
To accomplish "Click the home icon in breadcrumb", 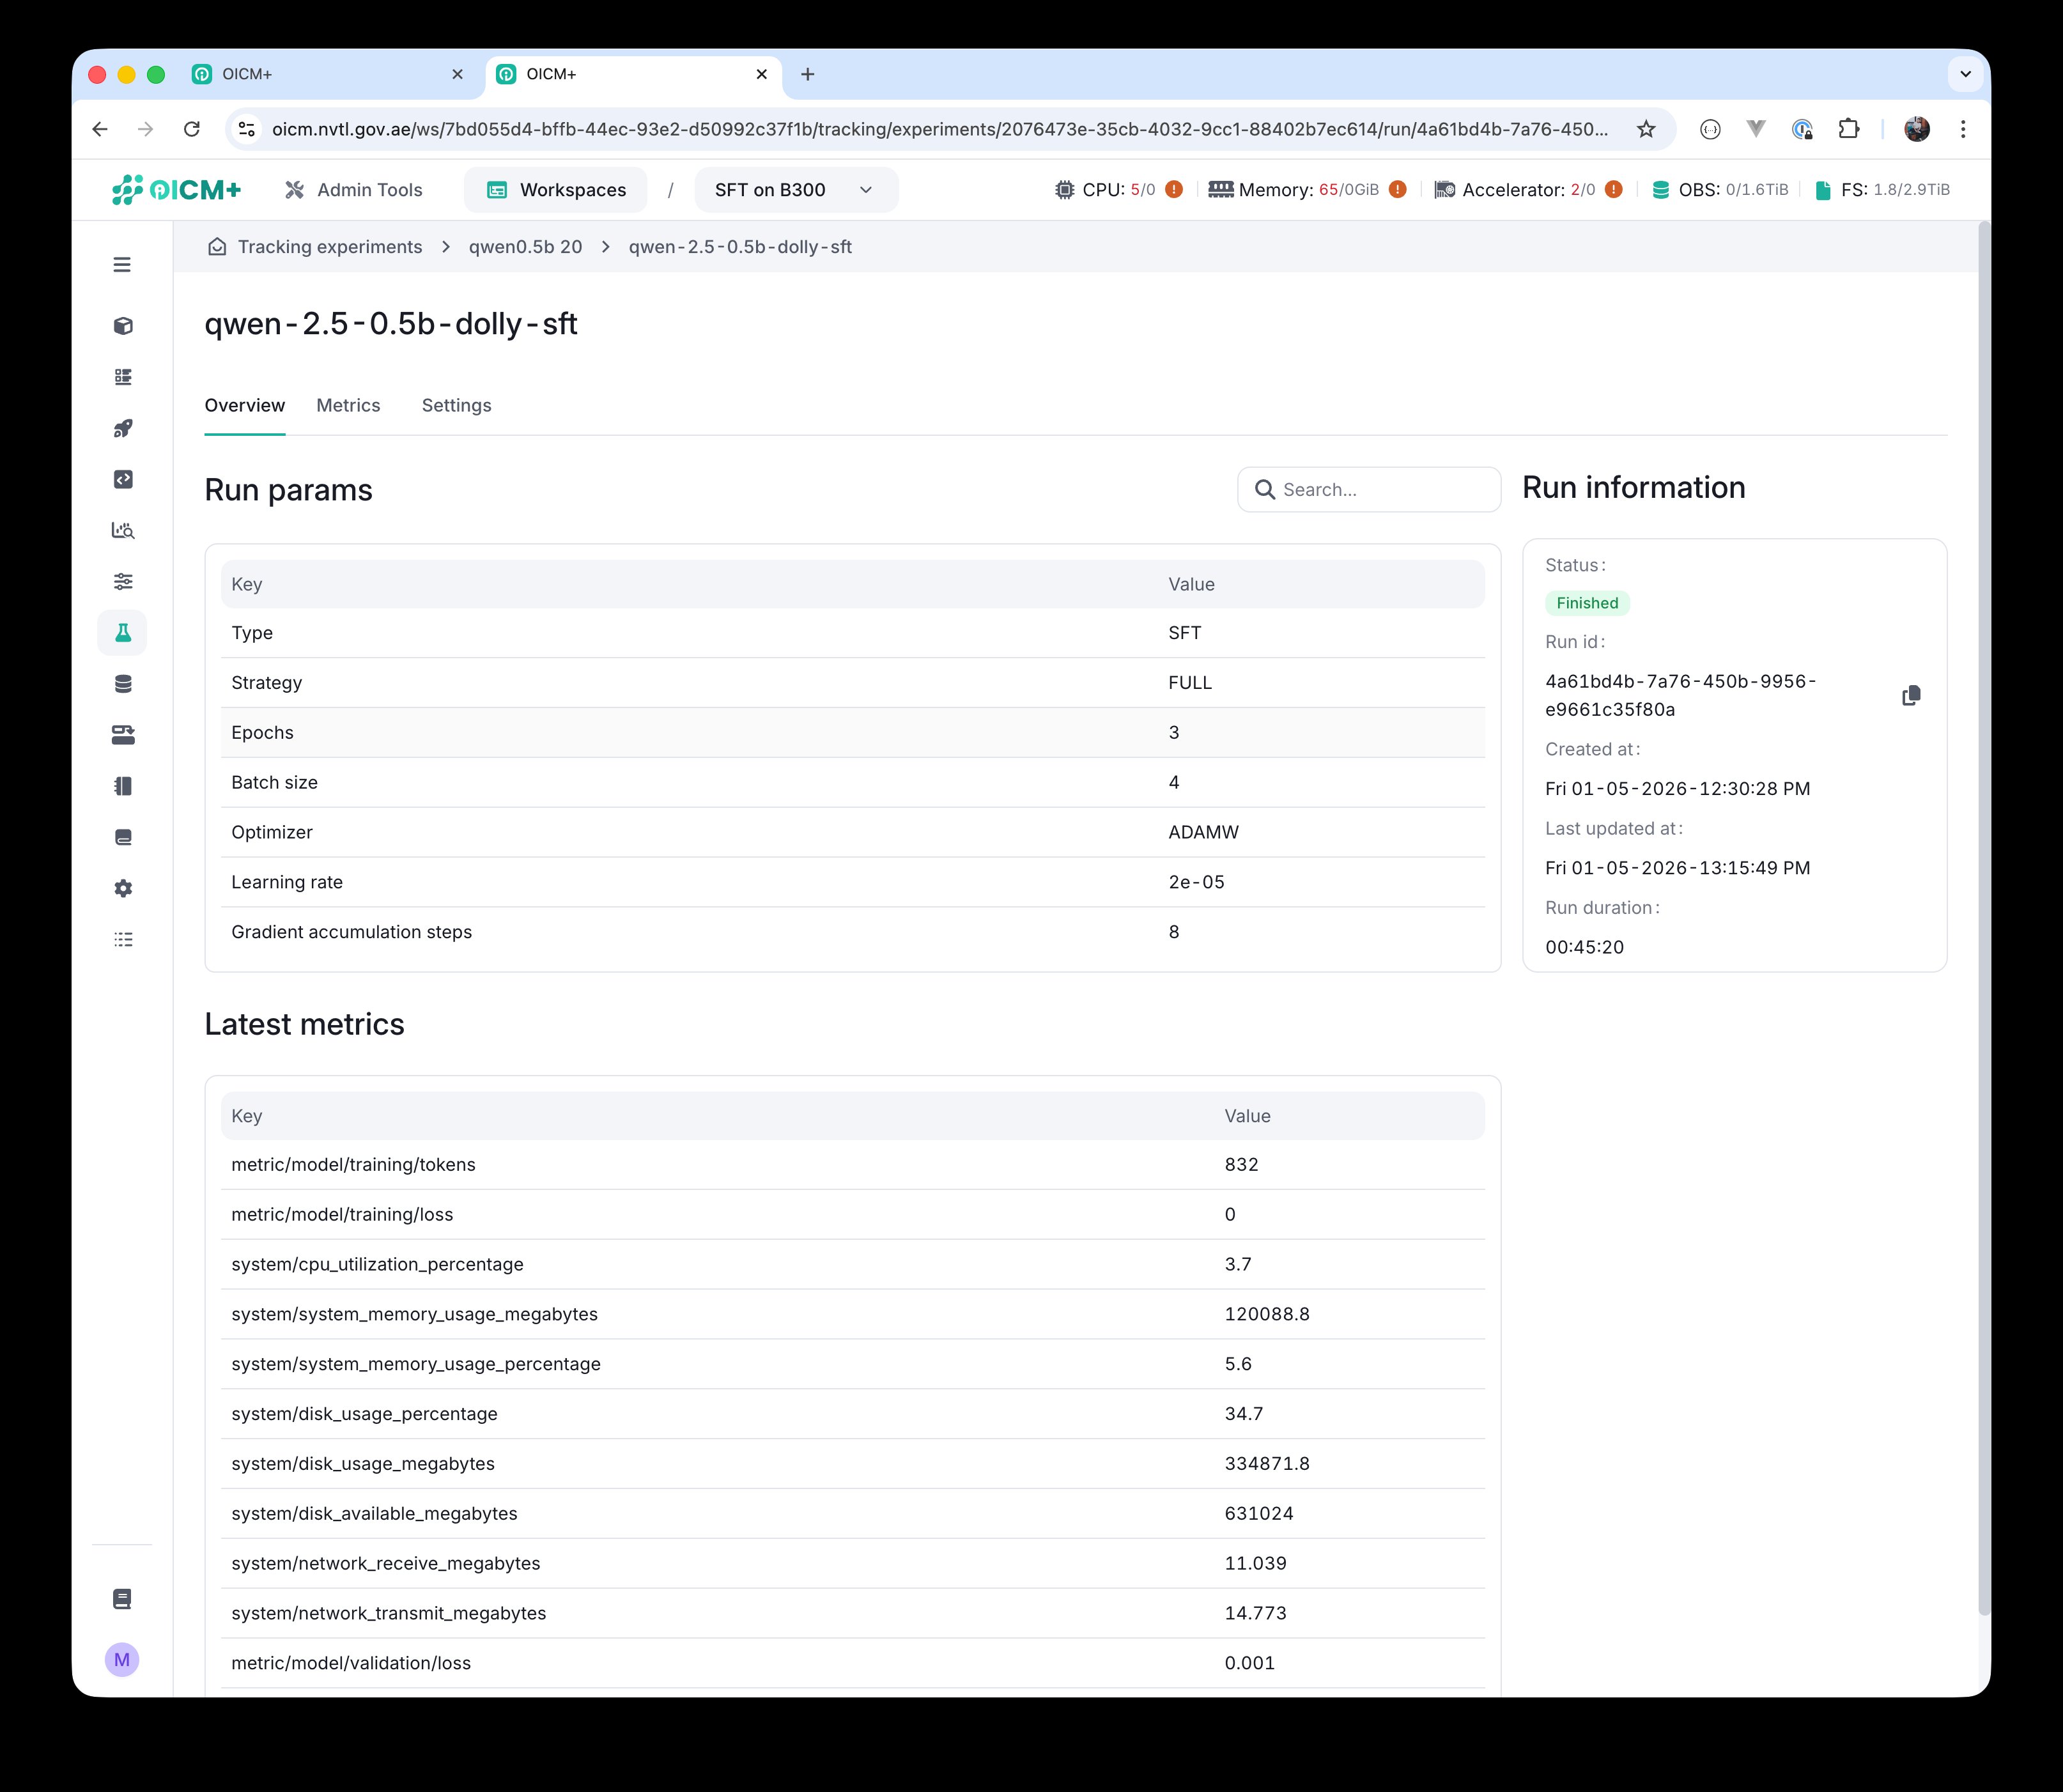I will tap(217, 247).
